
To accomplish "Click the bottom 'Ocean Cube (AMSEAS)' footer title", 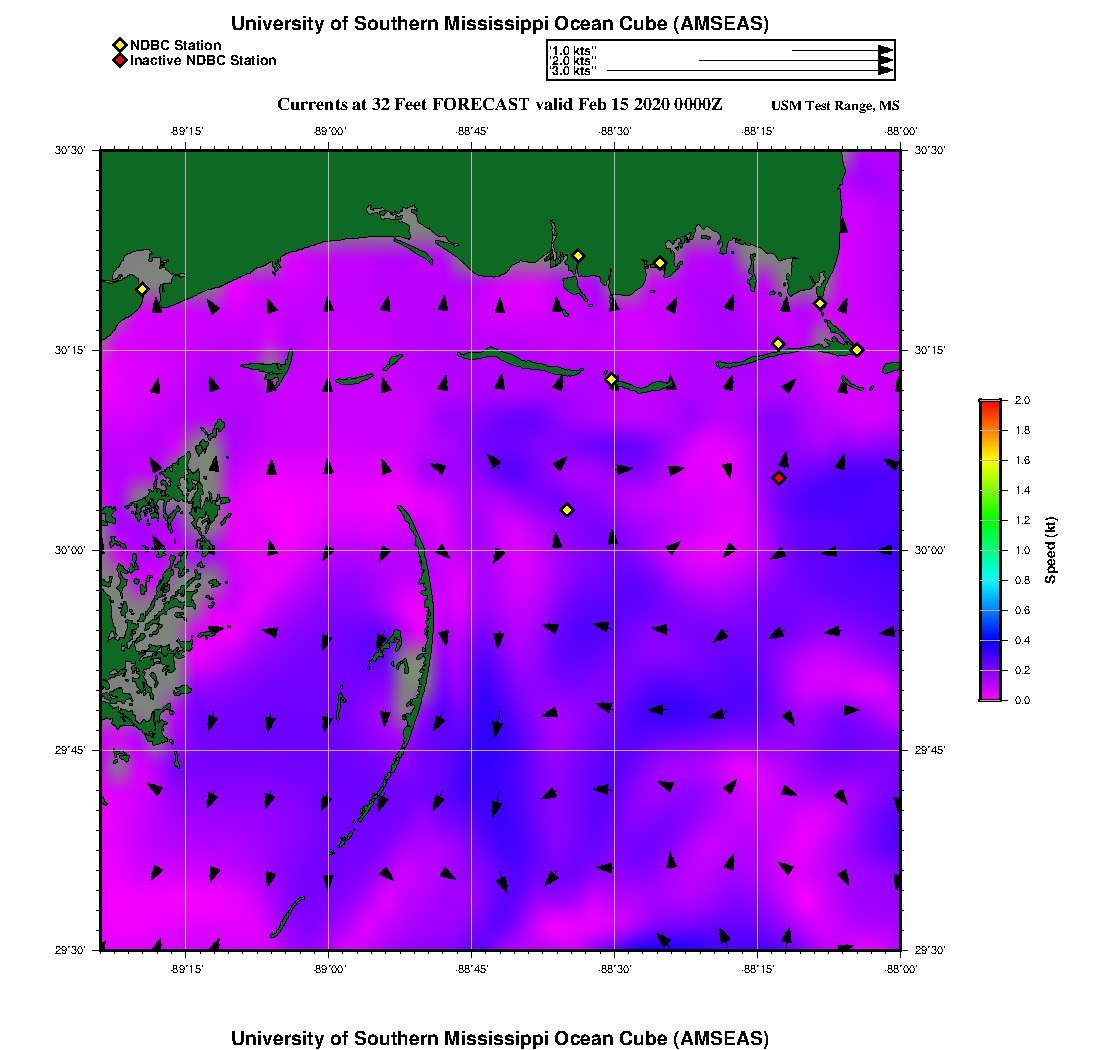I will tap(500, 1037).
